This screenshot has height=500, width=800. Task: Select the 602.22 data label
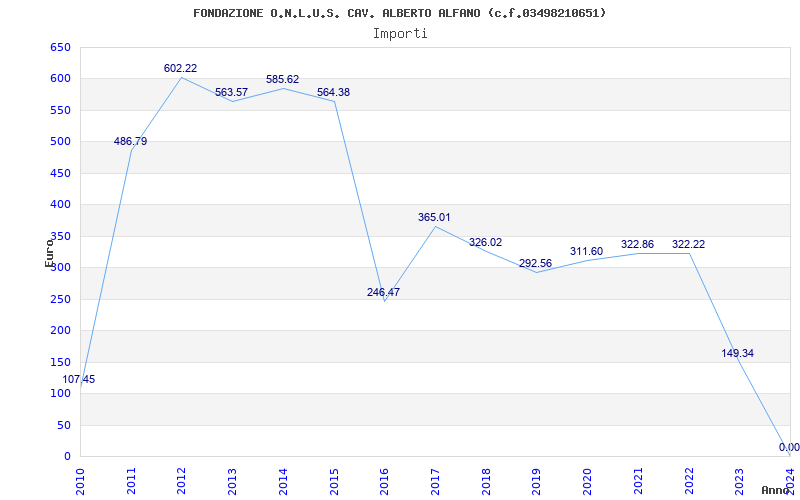click(x=180, y=68)
